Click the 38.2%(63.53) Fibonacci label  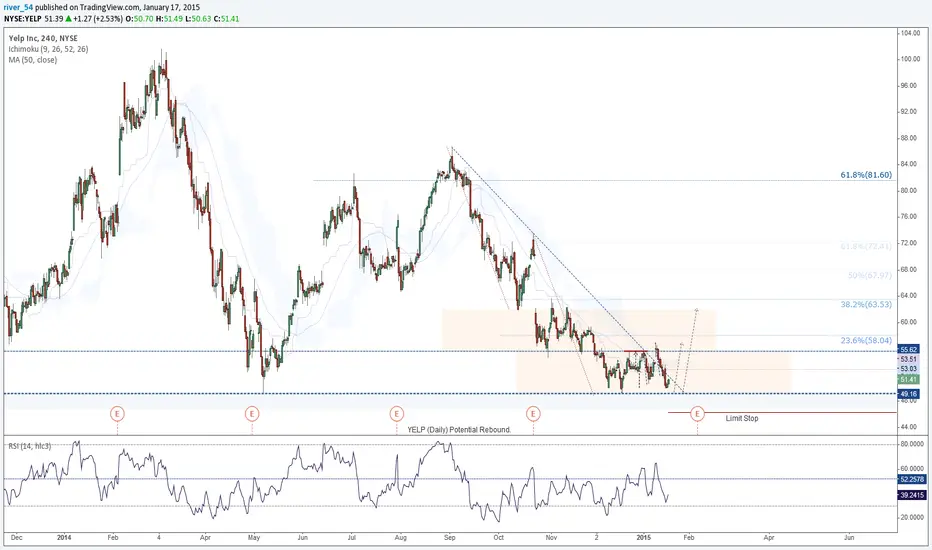866,304
